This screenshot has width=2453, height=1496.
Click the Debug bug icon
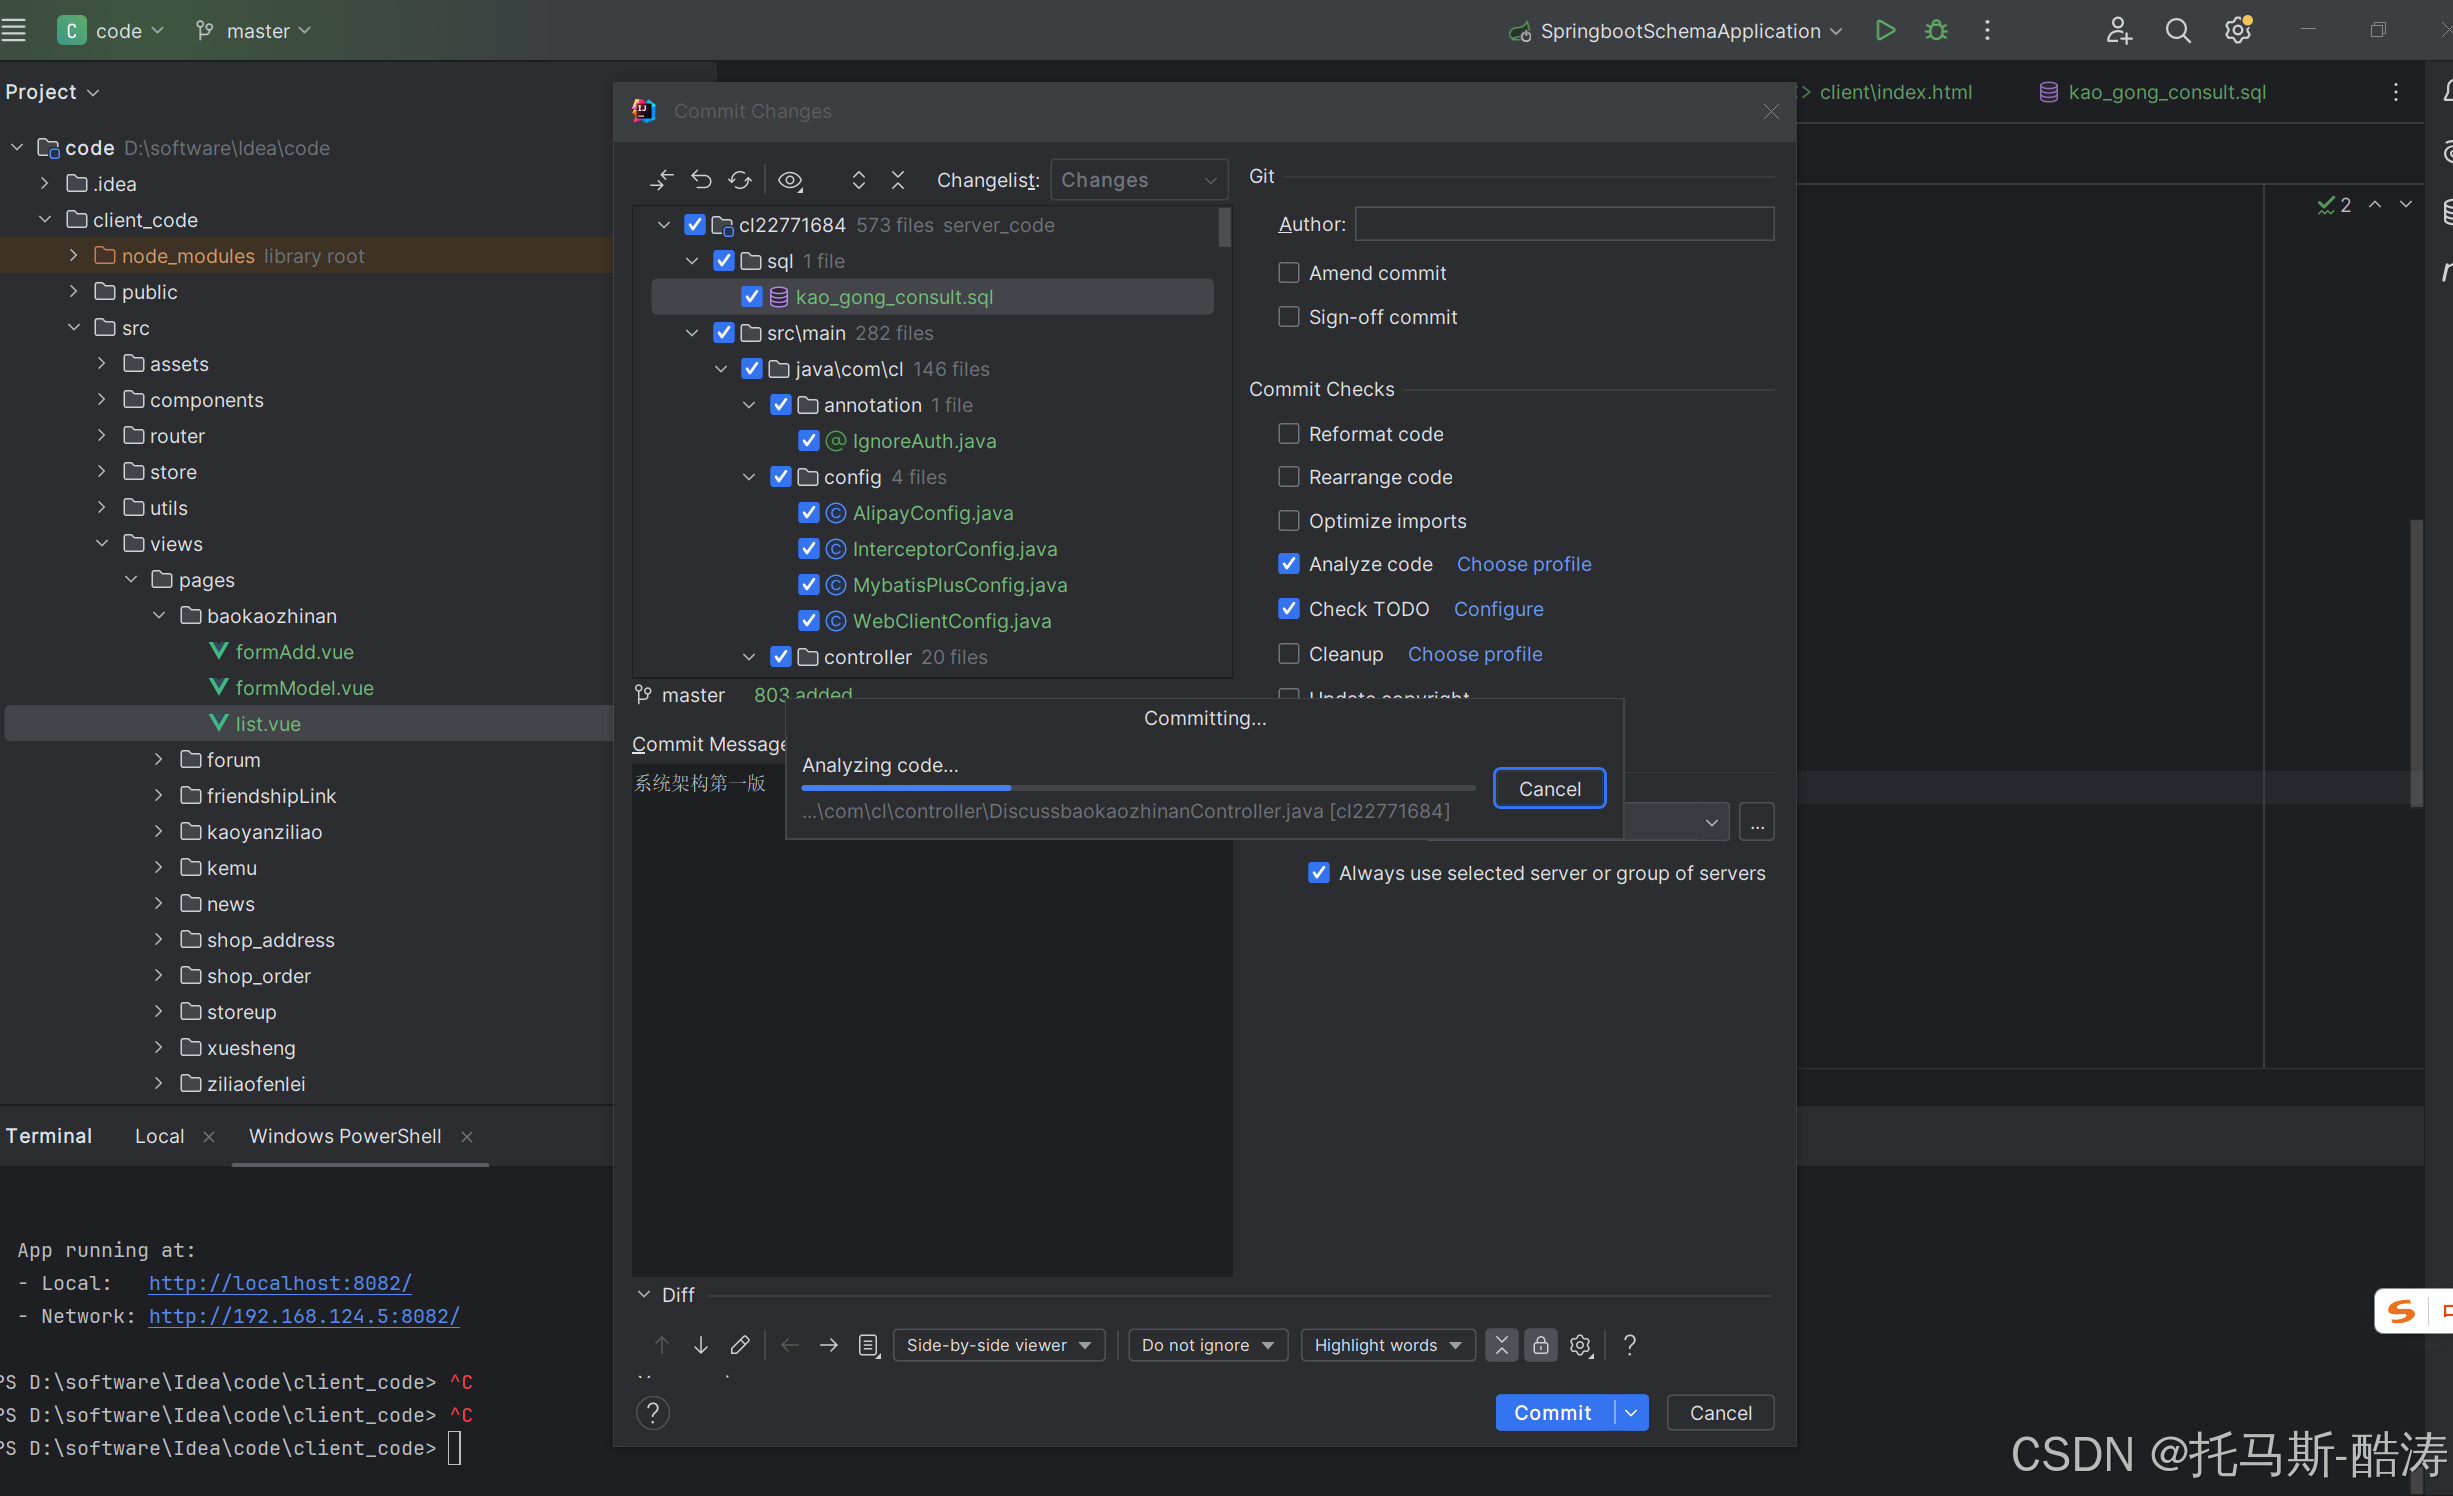pyautogui.click(x=1936, y=31)
